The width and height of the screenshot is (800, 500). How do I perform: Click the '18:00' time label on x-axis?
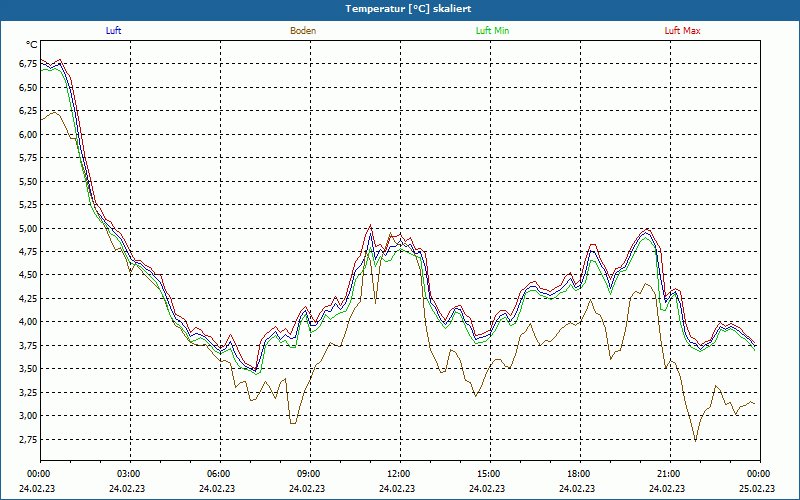coord(579,474)
